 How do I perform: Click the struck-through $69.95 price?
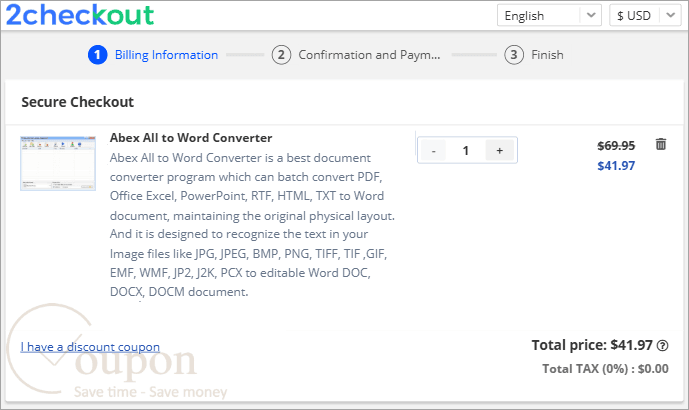coord(616,145)
